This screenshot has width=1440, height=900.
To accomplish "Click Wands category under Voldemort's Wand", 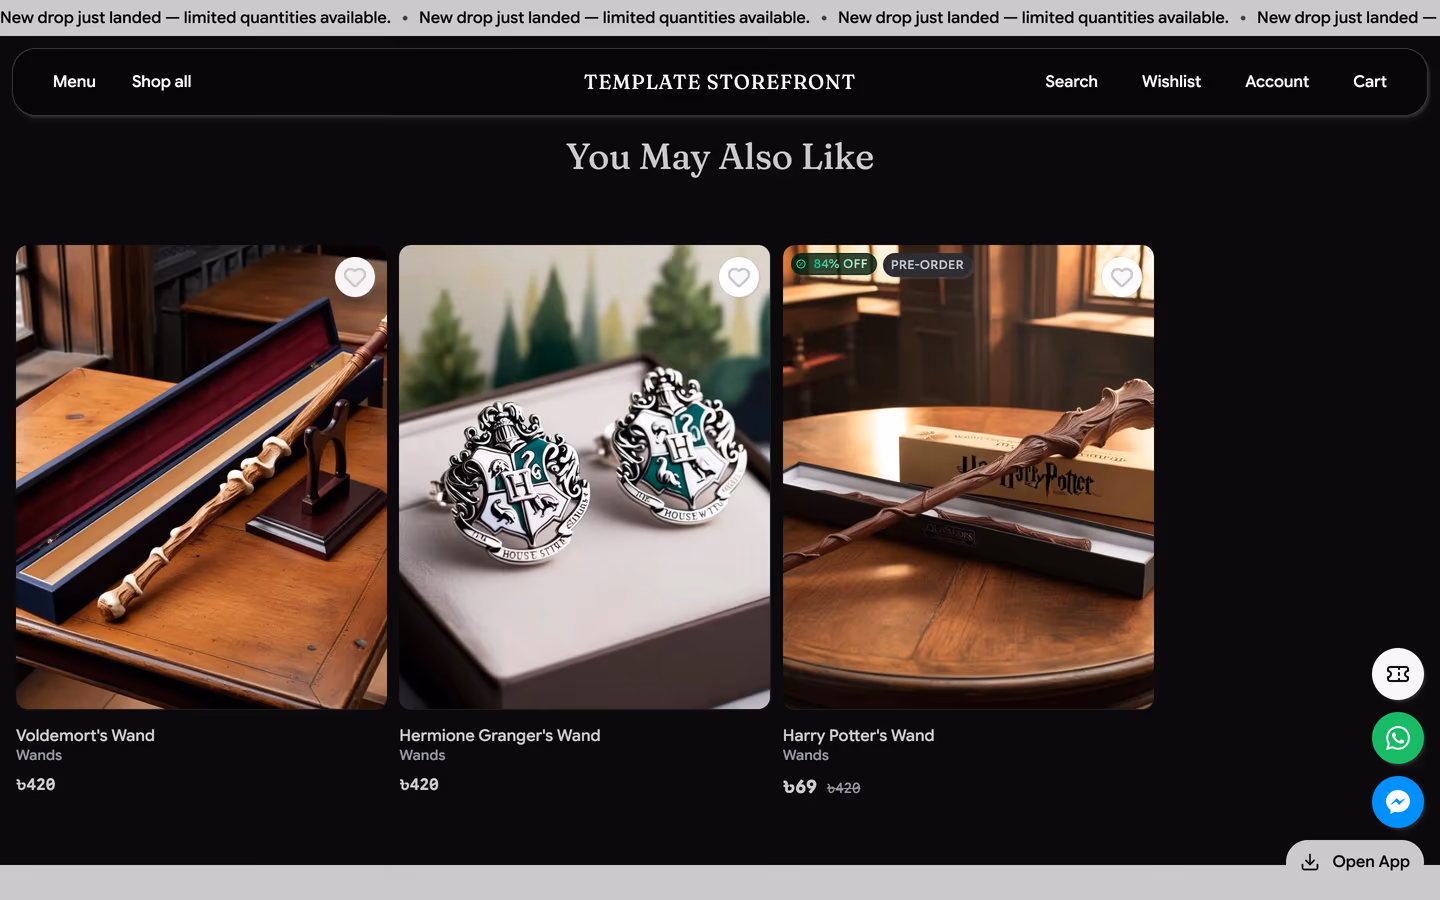I will tap(39, 755).
